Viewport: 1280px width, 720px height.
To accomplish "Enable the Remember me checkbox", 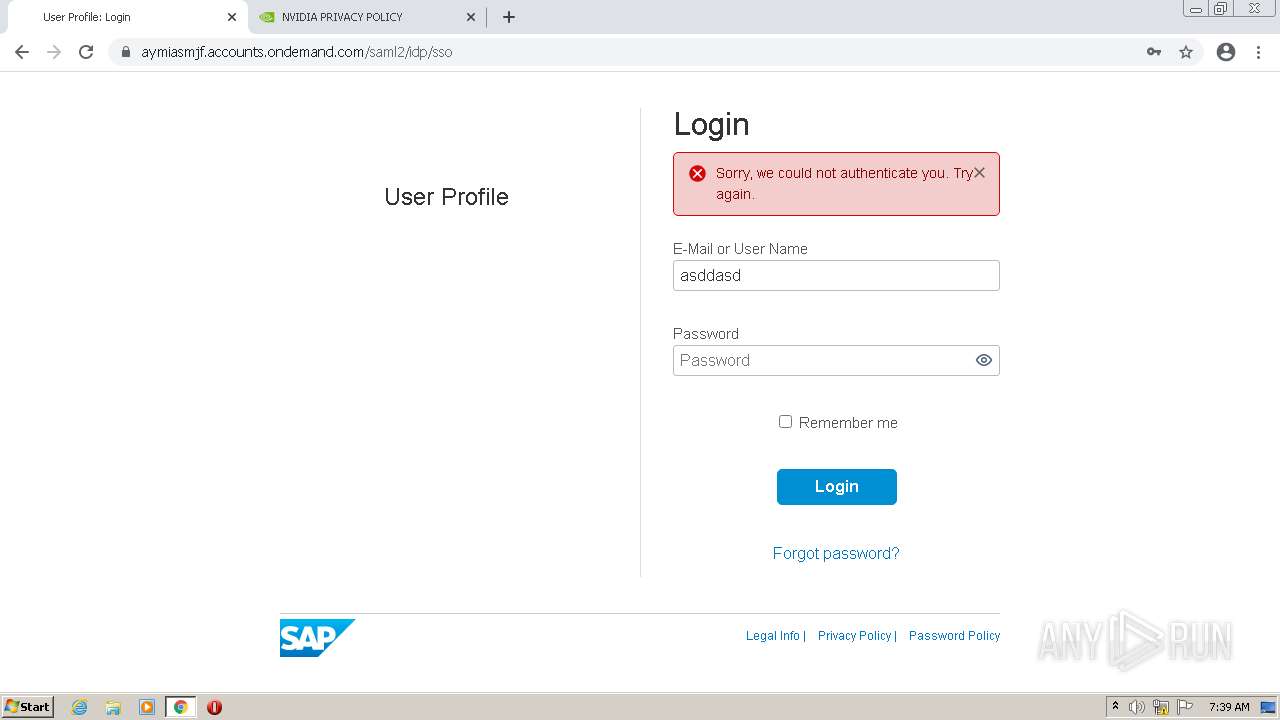I will 785,422.
